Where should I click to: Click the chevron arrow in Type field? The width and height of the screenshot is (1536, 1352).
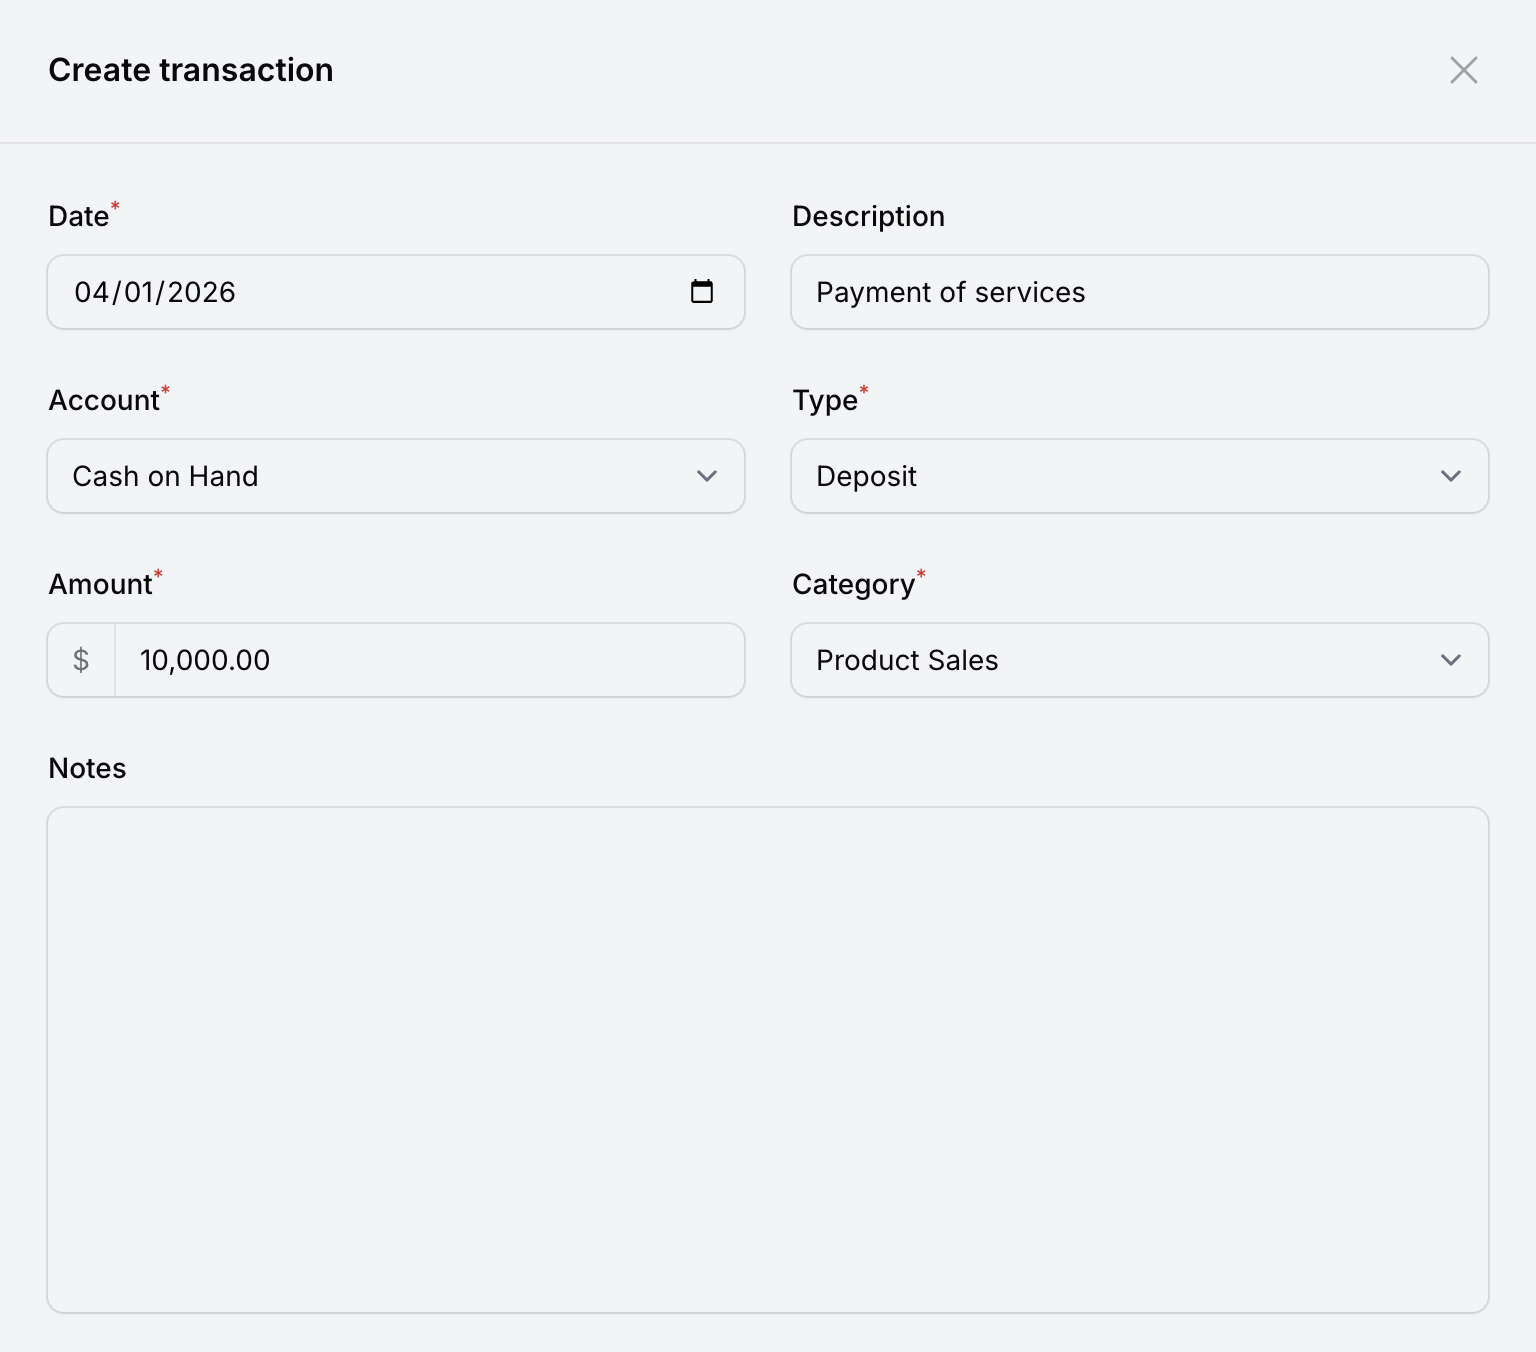coord(1451,476)
